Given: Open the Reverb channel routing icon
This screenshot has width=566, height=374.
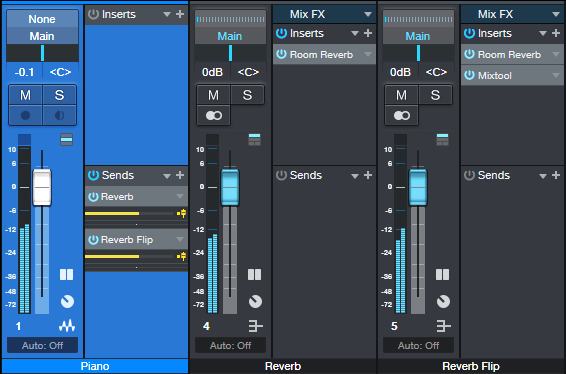Looking at the screenshot, I should coord(255,326).
